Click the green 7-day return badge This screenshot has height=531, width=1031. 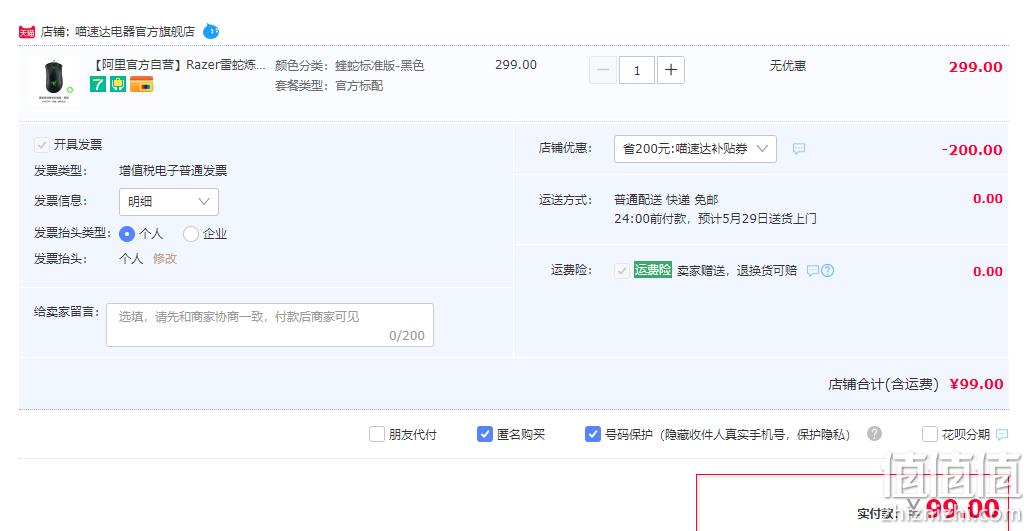click(x=98, y=84)
